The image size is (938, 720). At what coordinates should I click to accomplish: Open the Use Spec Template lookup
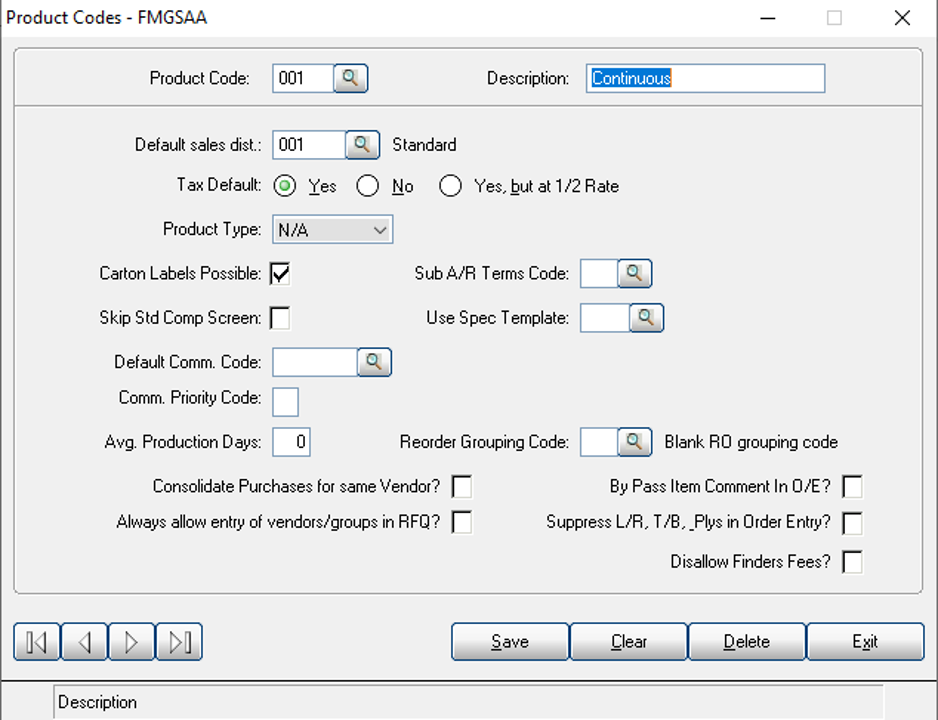pos(647,318)
